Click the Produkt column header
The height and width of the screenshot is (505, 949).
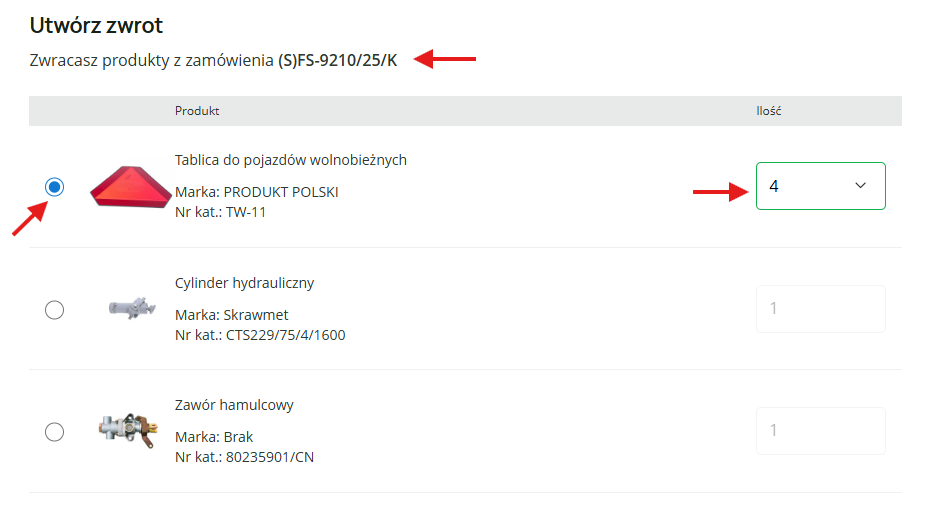pyautogui.click(x=197, y=111)
